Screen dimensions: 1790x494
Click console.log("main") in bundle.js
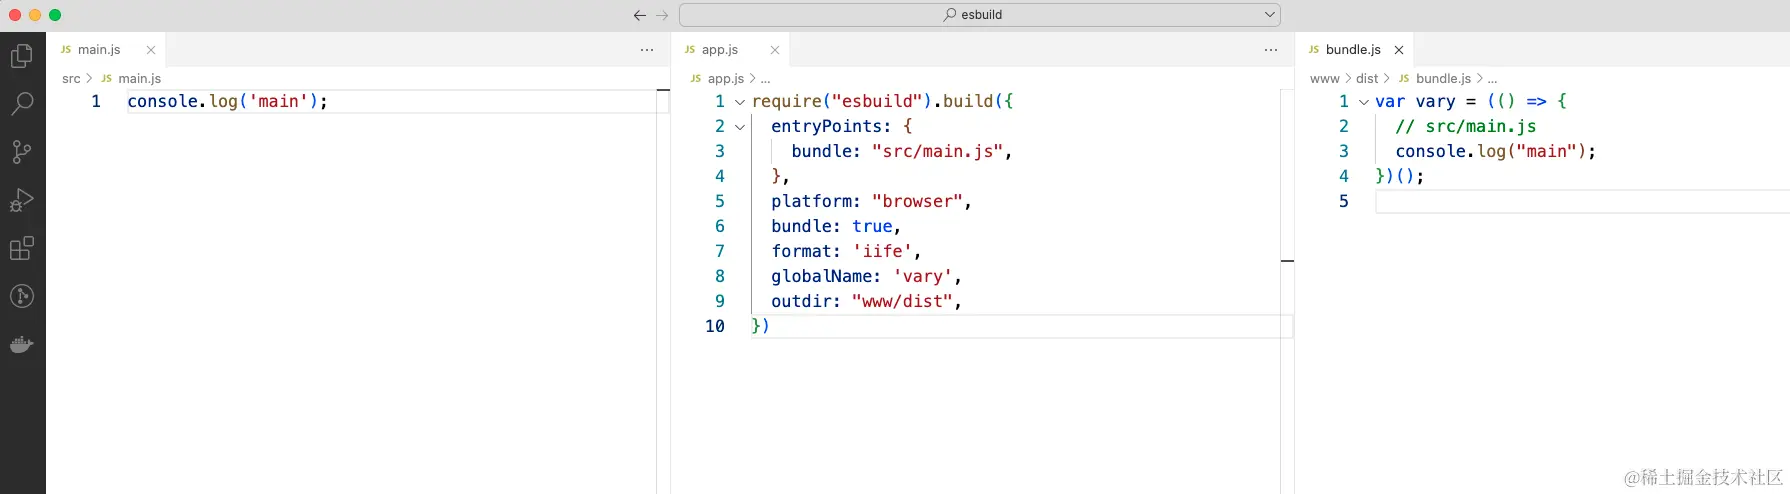[x=1495, y=151]
